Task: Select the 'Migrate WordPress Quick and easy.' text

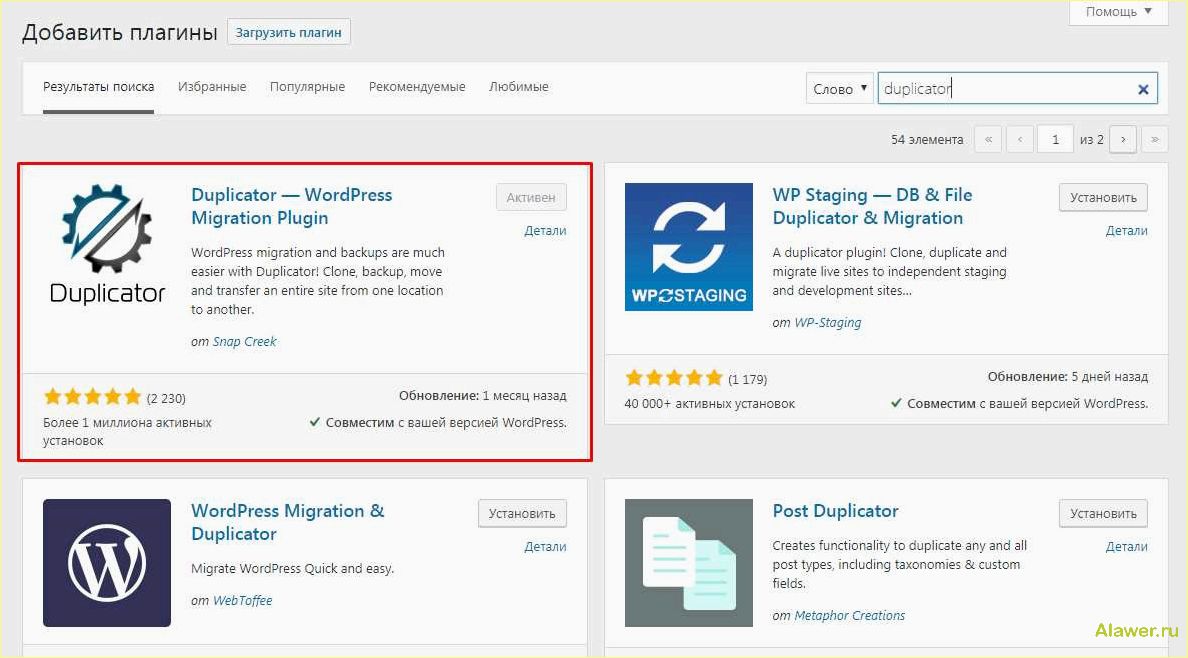Action: click(x=292, y=569)
